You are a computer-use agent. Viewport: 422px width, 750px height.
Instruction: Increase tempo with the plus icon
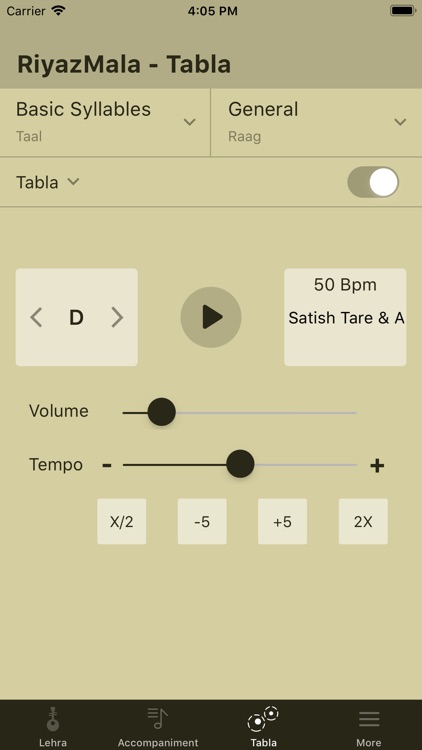(x=377, y=465)
